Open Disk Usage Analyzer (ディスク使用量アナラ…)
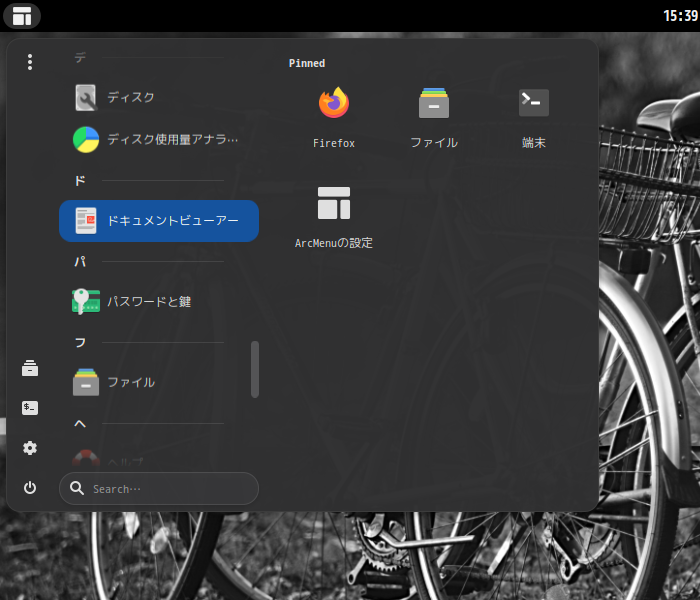Viewport: 700px width, 600px height. [x=159, y=140]
